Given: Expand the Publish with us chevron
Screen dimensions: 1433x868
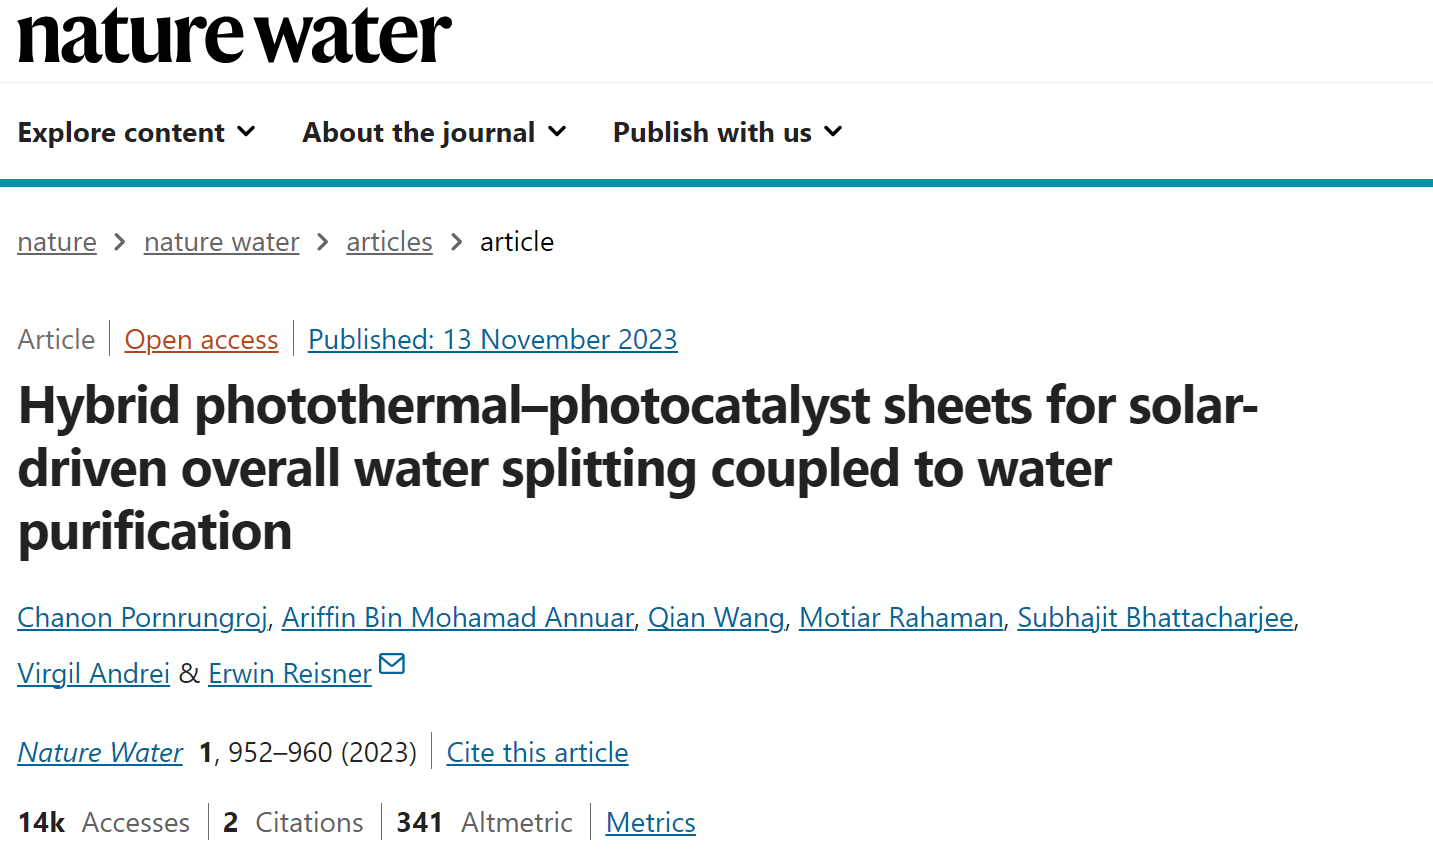Looking at the screenshot, I should (x=833, y=132).
